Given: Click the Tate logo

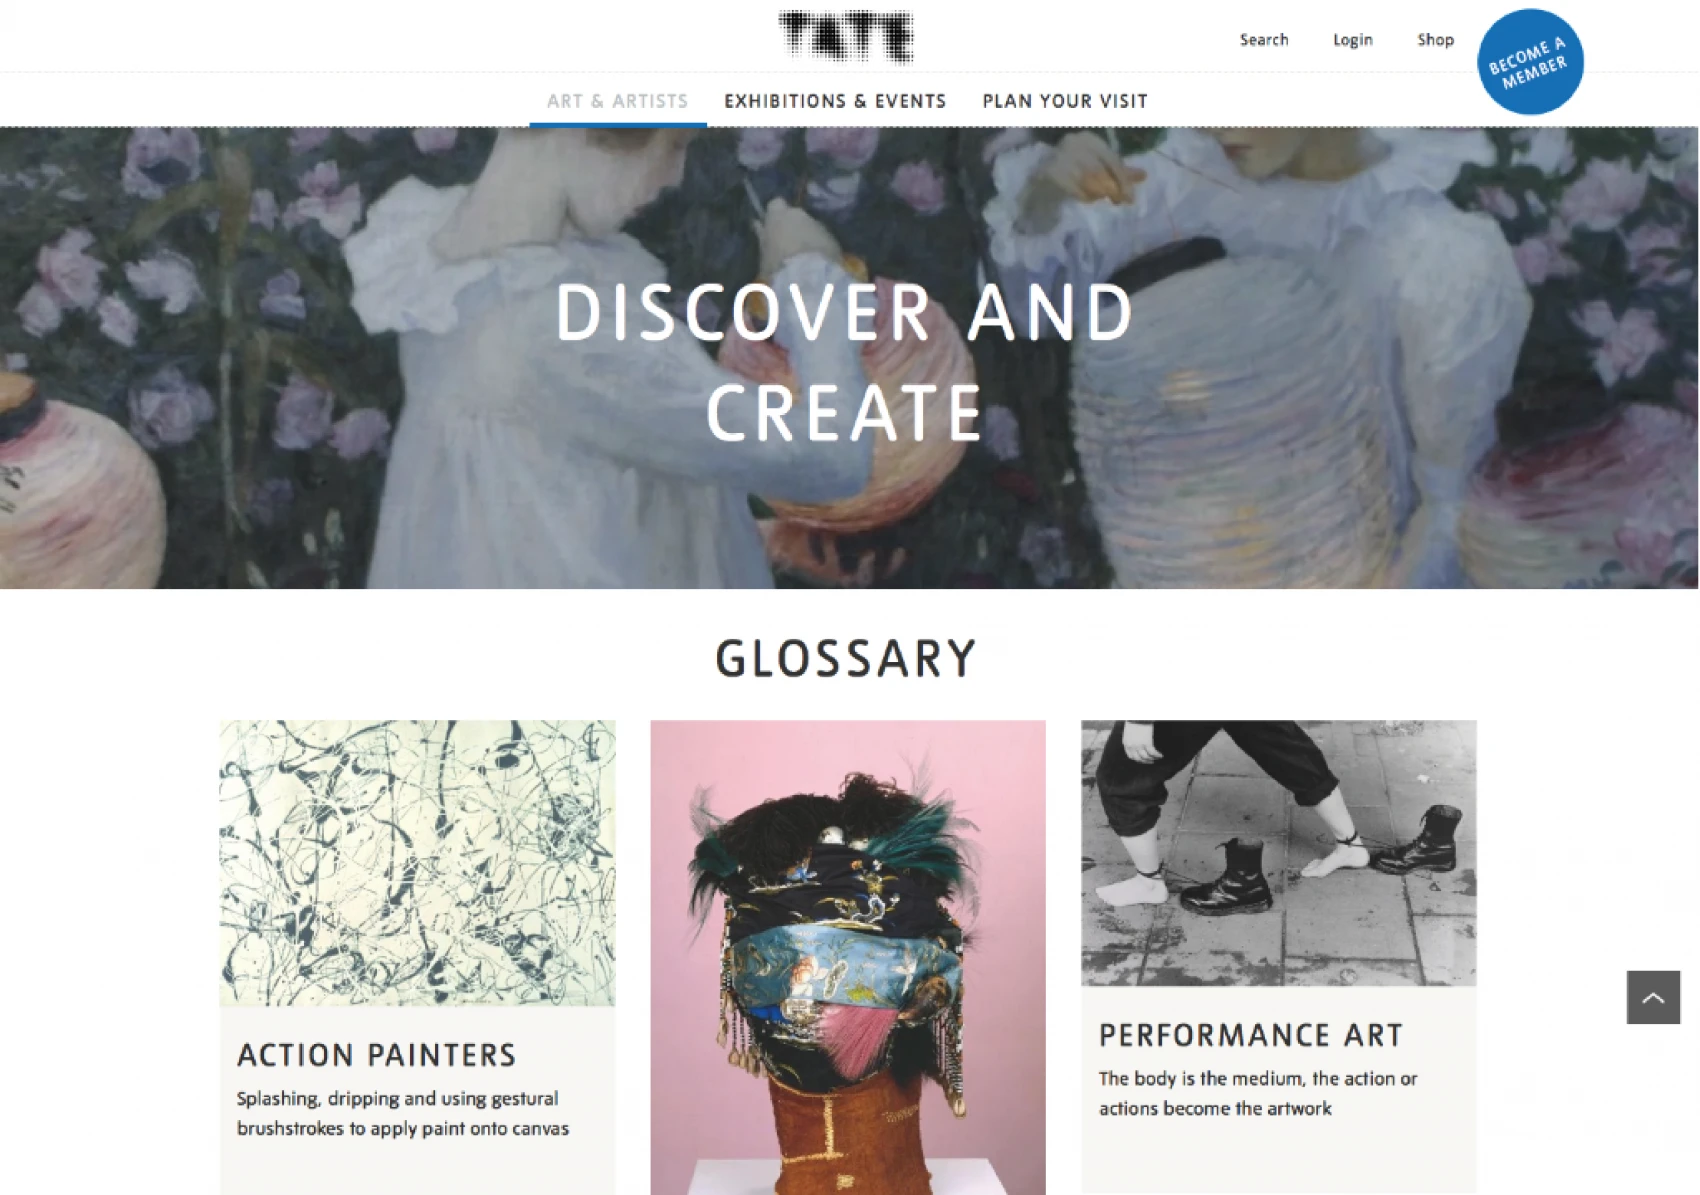Looking at the screenshot, I should tap(846, 37).
